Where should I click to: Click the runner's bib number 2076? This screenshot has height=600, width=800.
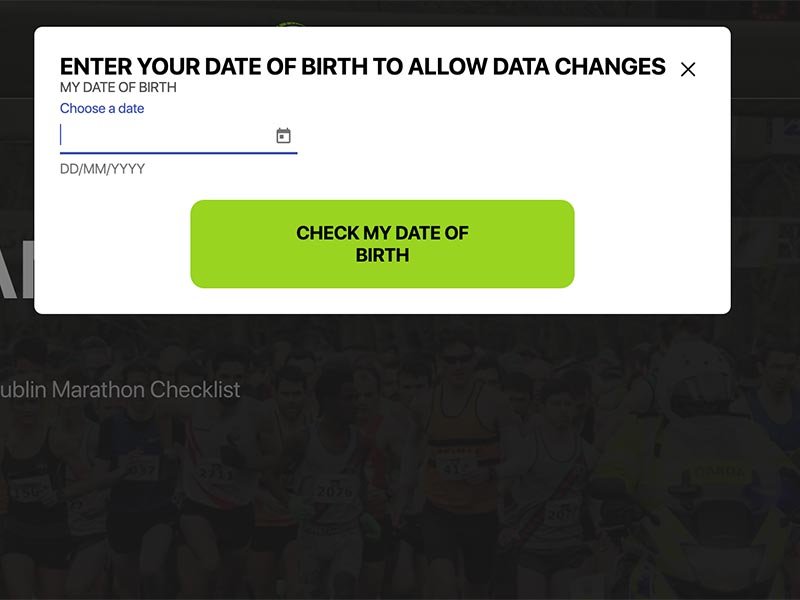[335, 491]
